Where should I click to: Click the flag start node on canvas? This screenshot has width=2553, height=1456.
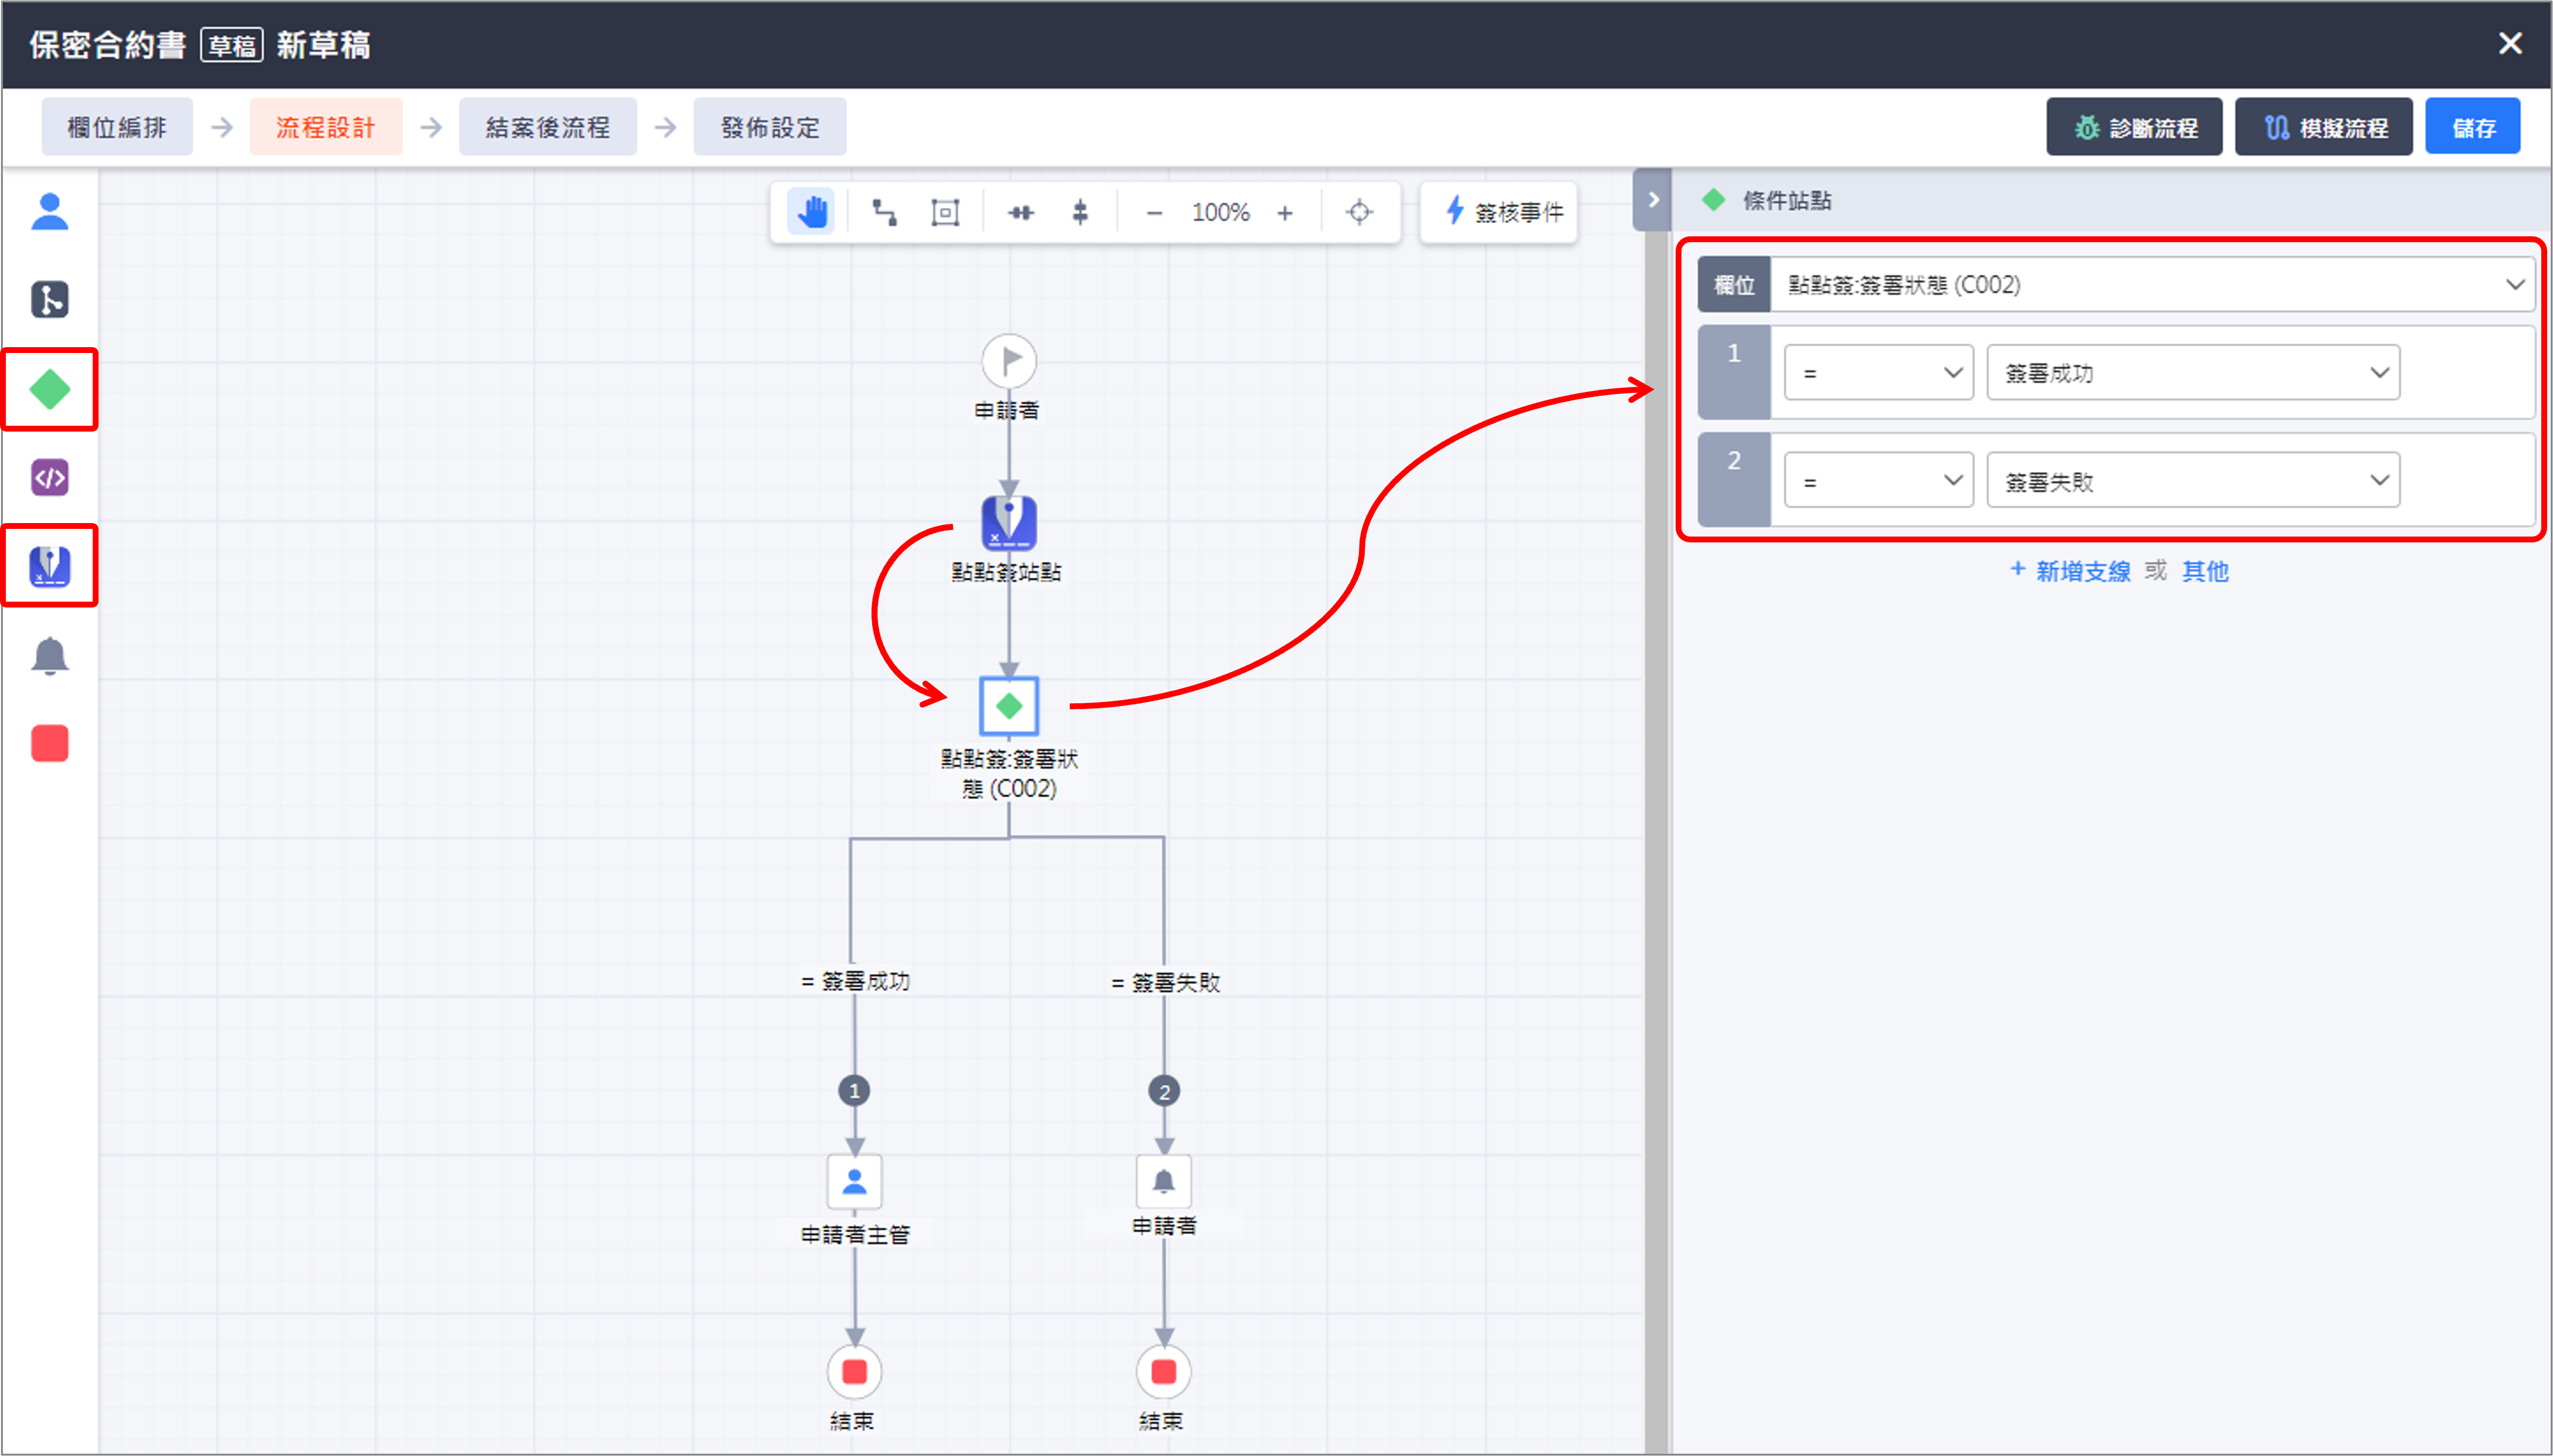click(1009, 360)
